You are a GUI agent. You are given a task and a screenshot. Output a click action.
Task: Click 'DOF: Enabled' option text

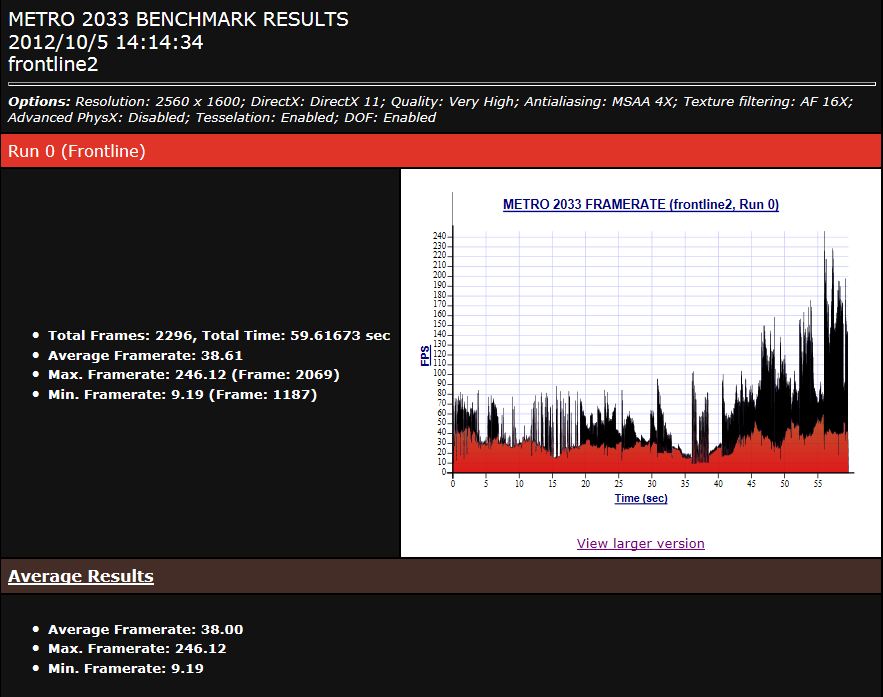390,117
